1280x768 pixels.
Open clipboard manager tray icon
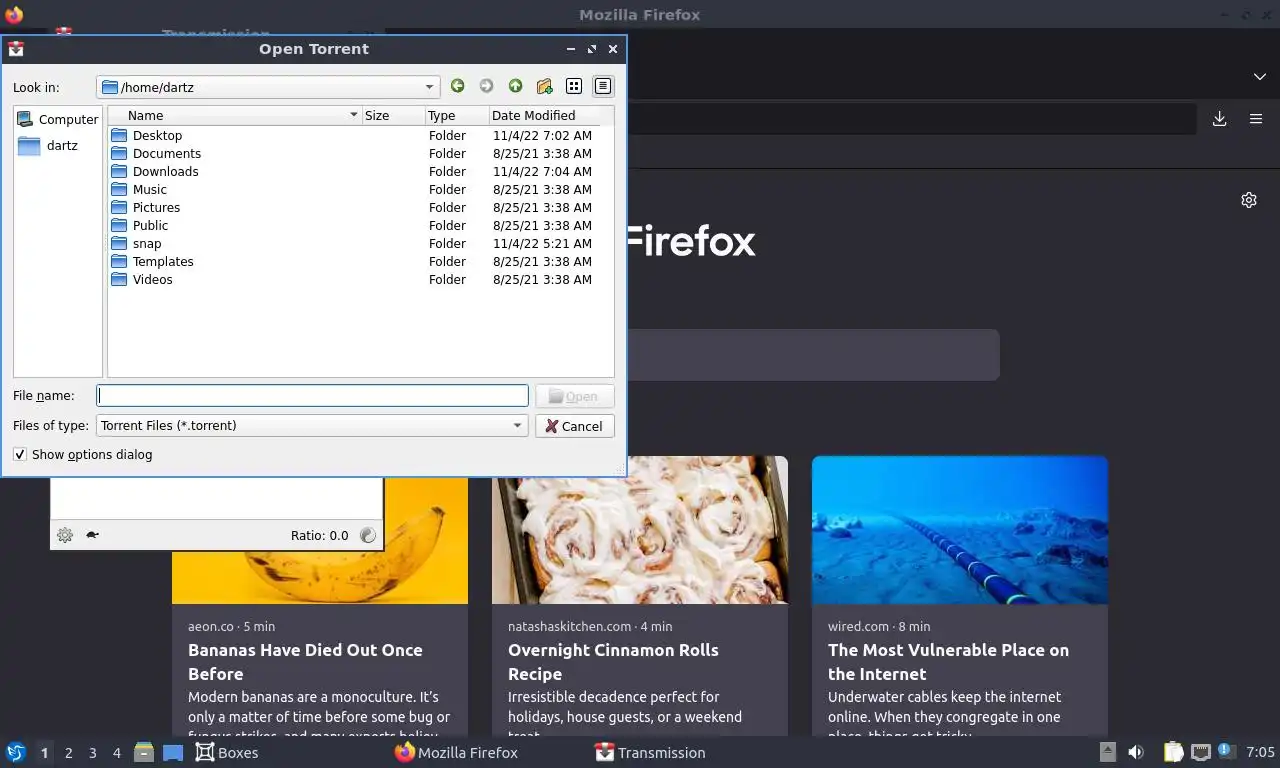point(1174,752)
